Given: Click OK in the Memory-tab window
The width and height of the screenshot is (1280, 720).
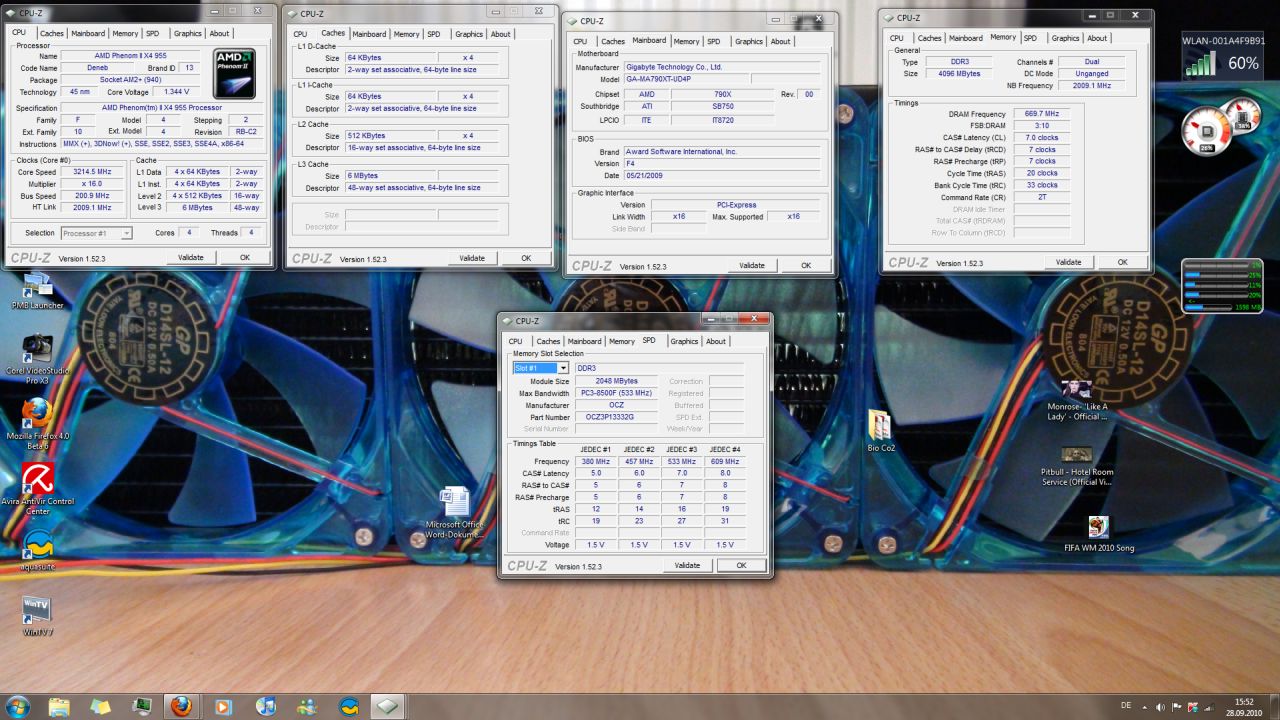Looking at the screenshot, I should pyautogui.click(x=1123, y=262).
